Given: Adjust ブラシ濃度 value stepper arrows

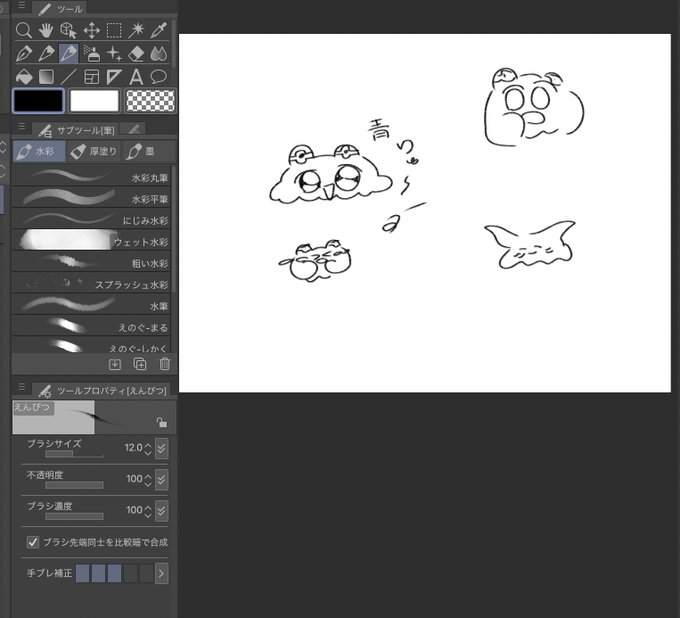Looking at the screenshot, I should point(148,511).
